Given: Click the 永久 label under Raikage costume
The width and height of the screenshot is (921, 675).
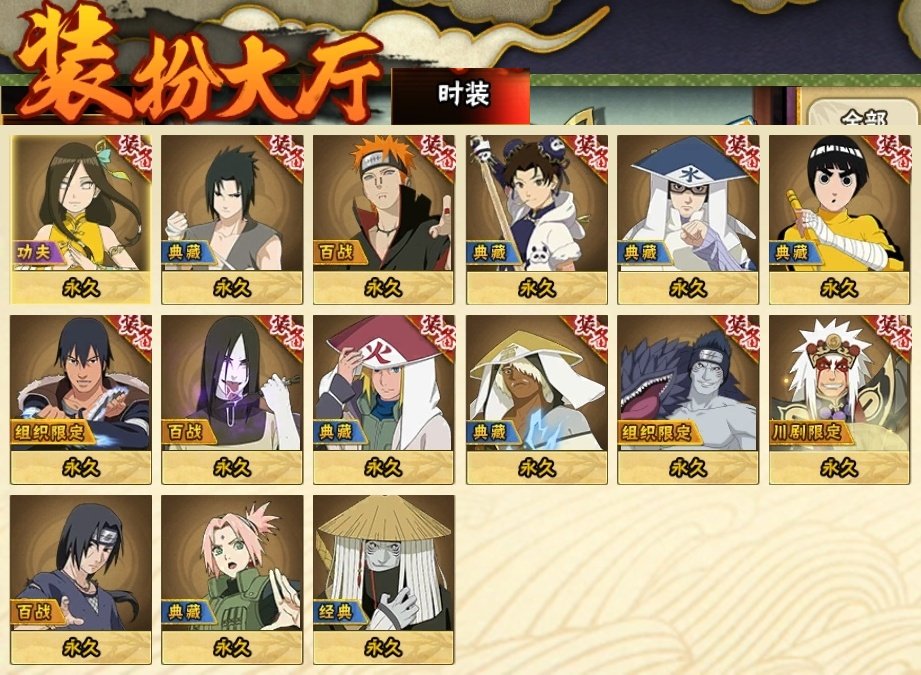Looking at the screenshot, I should pyautogui.click(x=537, y=468).
